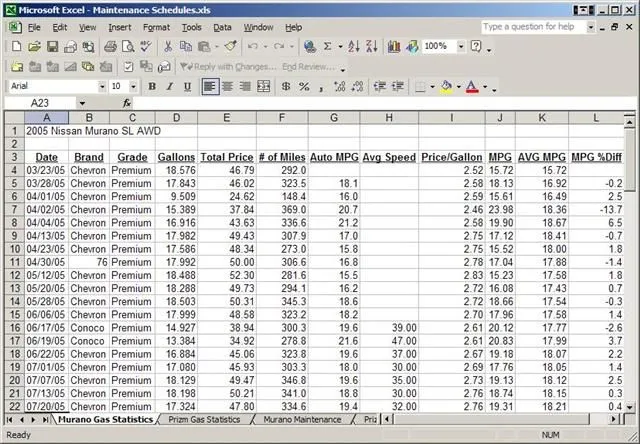Copy the selection using the Copy icon

point(186,47)
